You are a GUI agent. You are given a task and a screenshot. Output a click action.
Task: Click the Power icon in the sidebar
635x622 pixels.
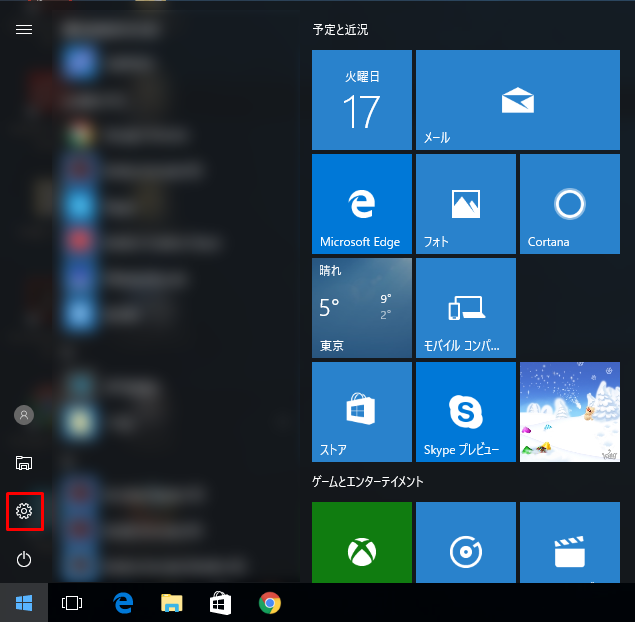(24, 559)
